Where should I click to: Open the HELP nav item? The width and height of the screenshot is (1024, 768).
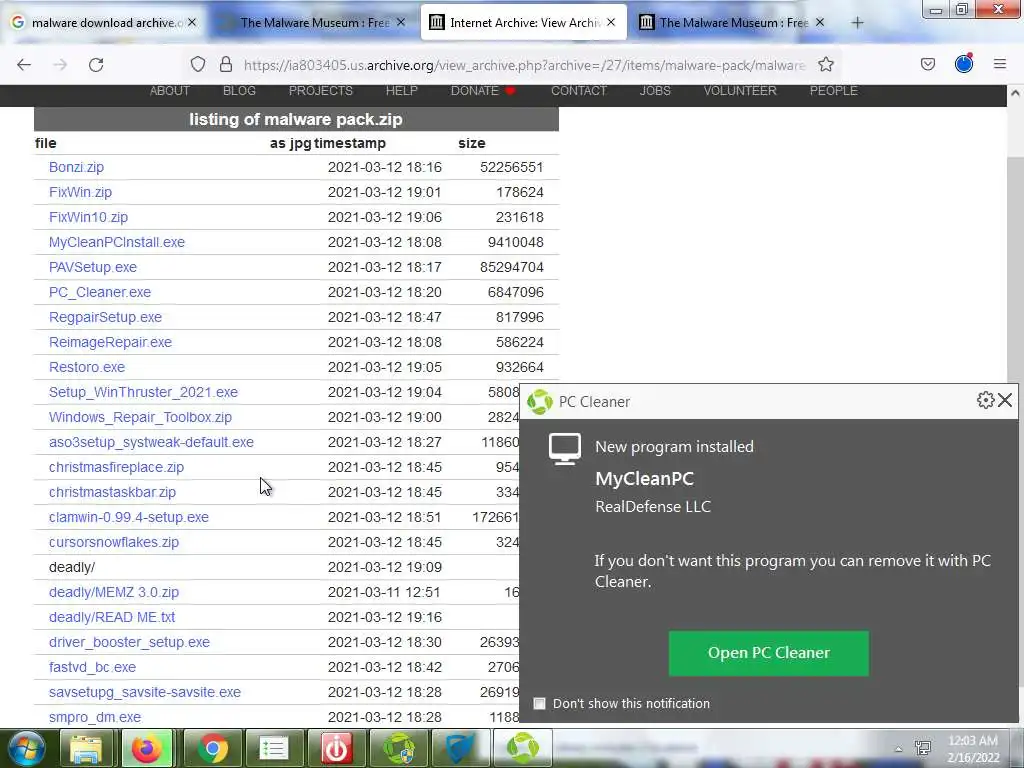click(x=402, y=91)
